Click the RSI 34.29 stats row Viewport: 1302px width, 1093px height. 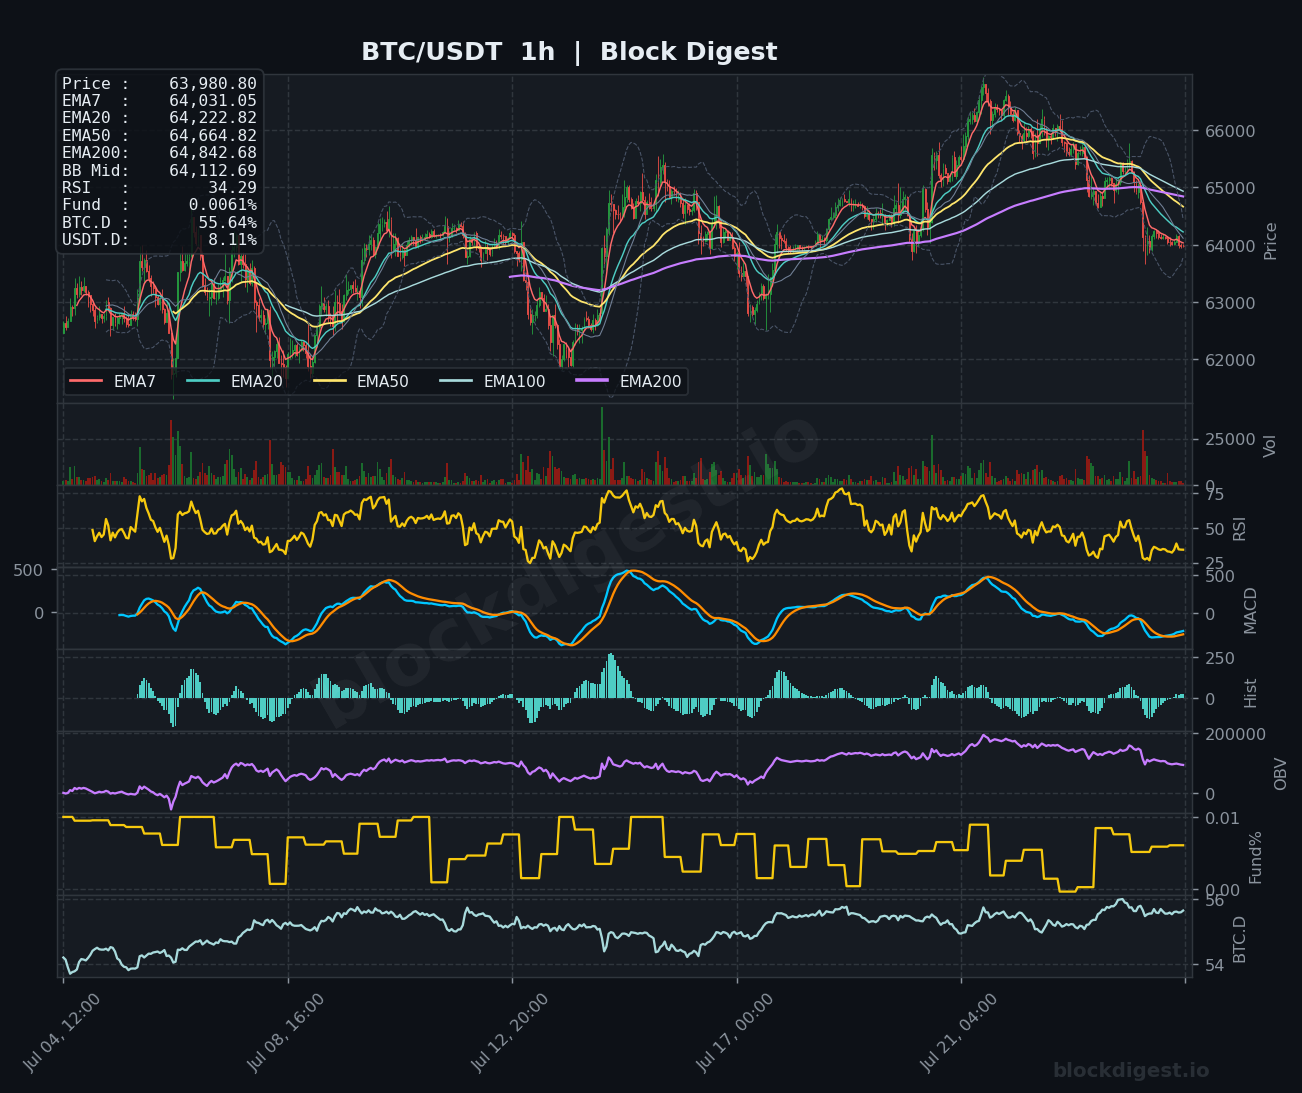(x=159, y=188)
